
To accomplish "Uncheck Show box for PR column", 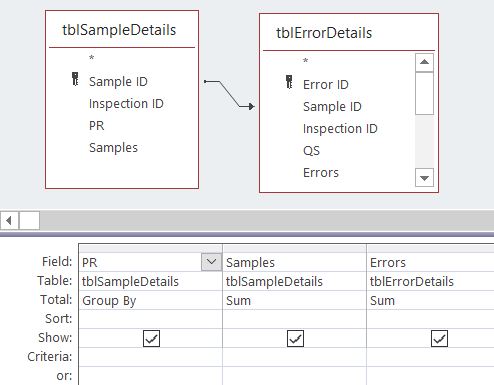I will pyautogui.click(x=151, y=338).
